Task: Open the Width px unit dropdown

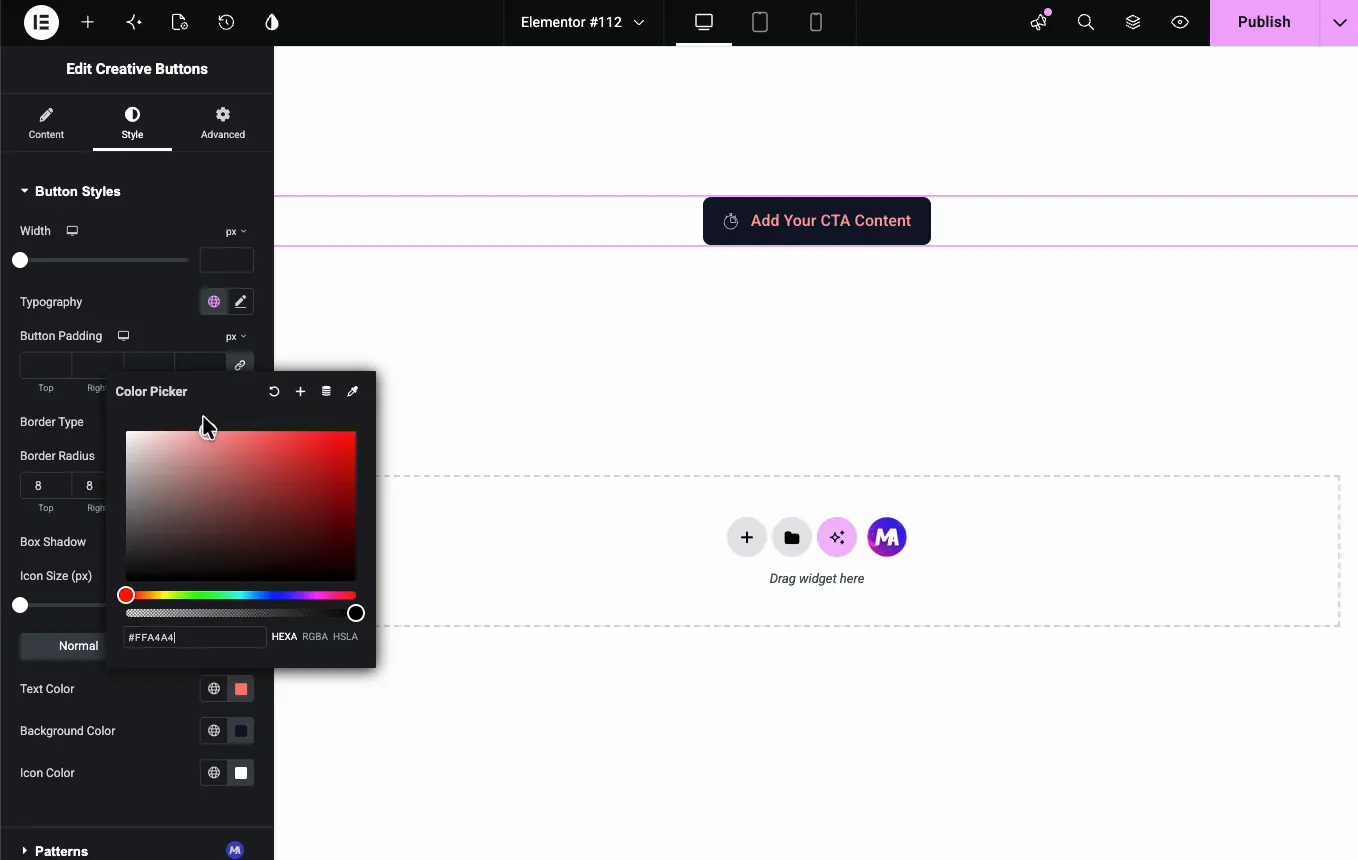Action: tap(236, 231)
